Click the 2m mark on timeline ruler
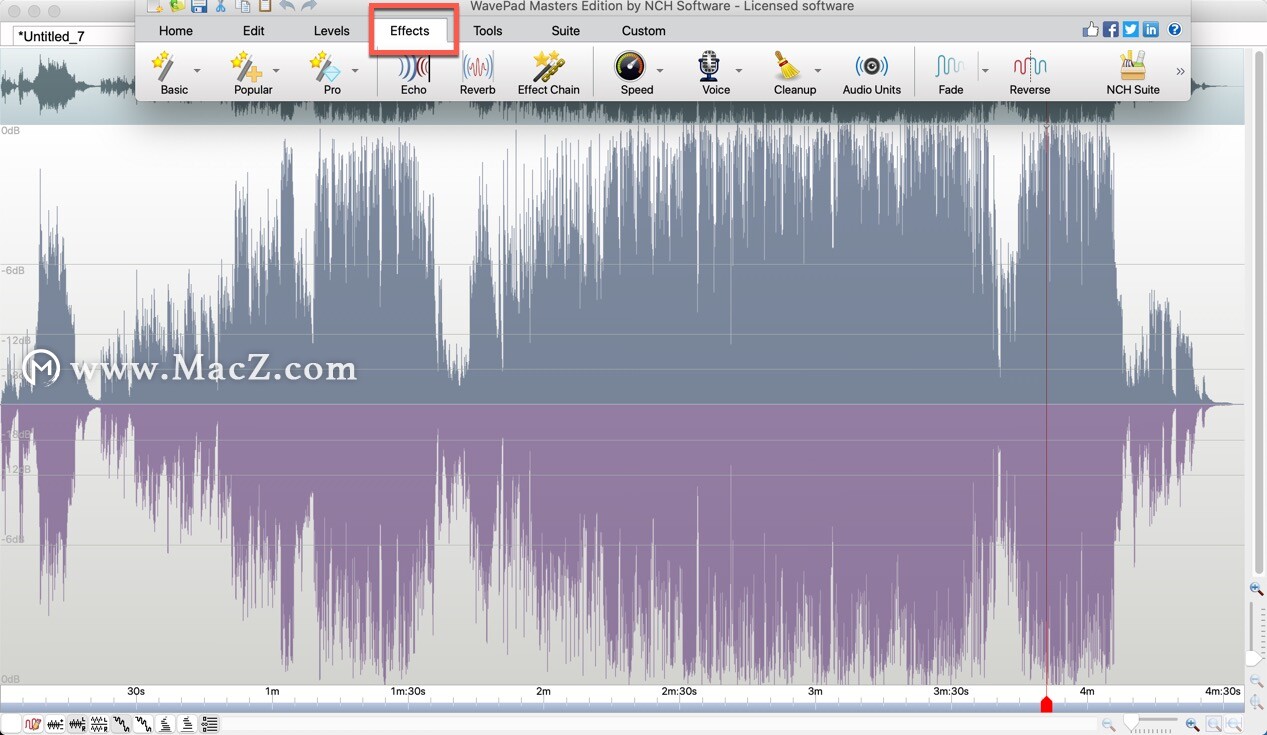Viewport: 1267px width, 735px height. [543, 691]
